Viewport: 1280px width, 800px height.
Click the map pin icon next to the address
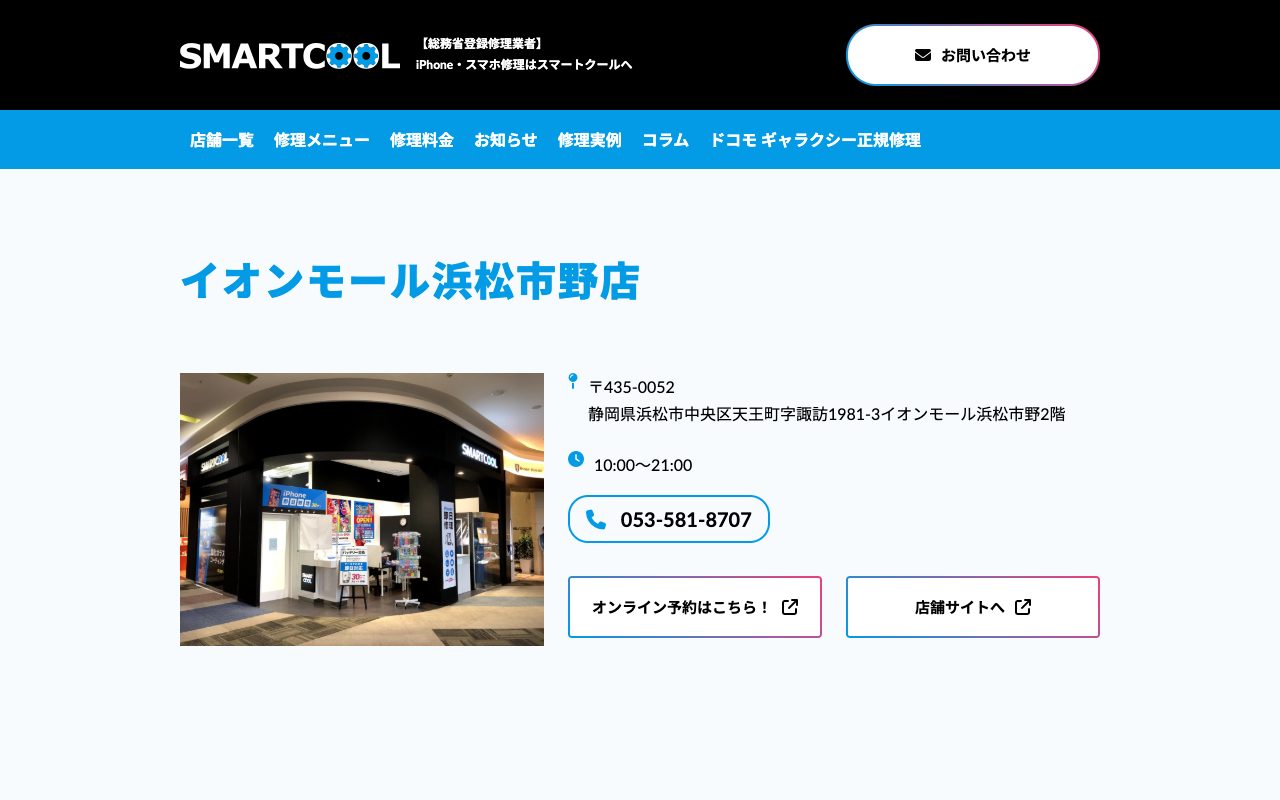pos(573,381)
